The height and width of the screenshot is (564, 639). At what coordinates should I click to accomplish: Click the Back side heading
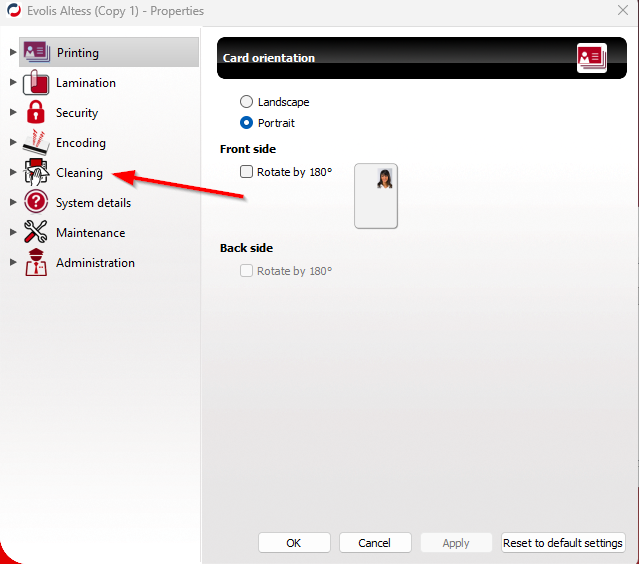coord(247,248)
